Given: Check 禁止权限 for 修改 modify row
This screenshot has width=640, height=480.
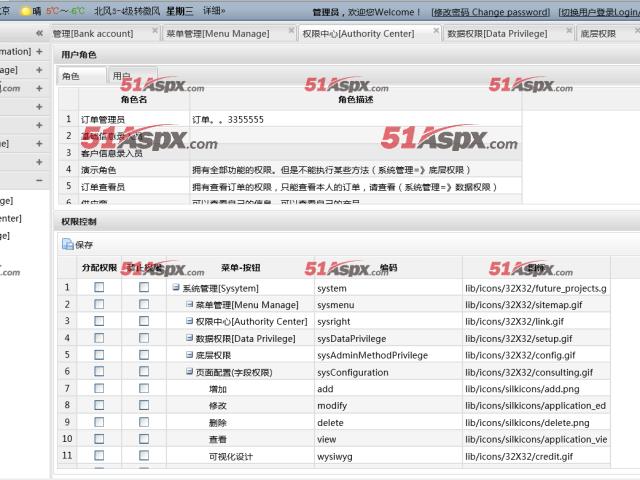Looking at the screenshot, I should 144,405.
